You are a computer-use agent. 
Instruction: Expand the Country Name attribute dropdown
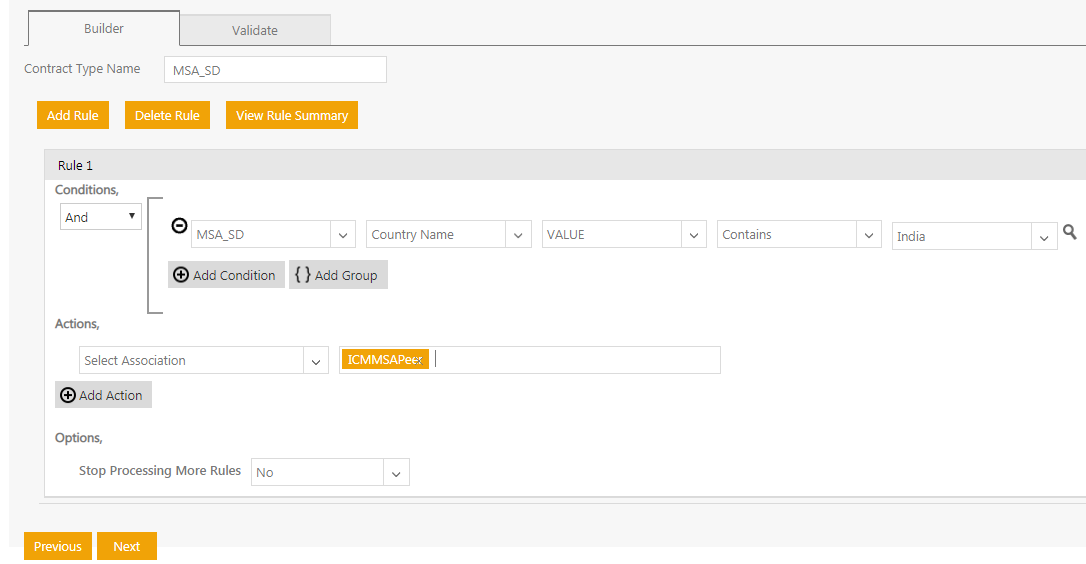(x=518, y=235)
